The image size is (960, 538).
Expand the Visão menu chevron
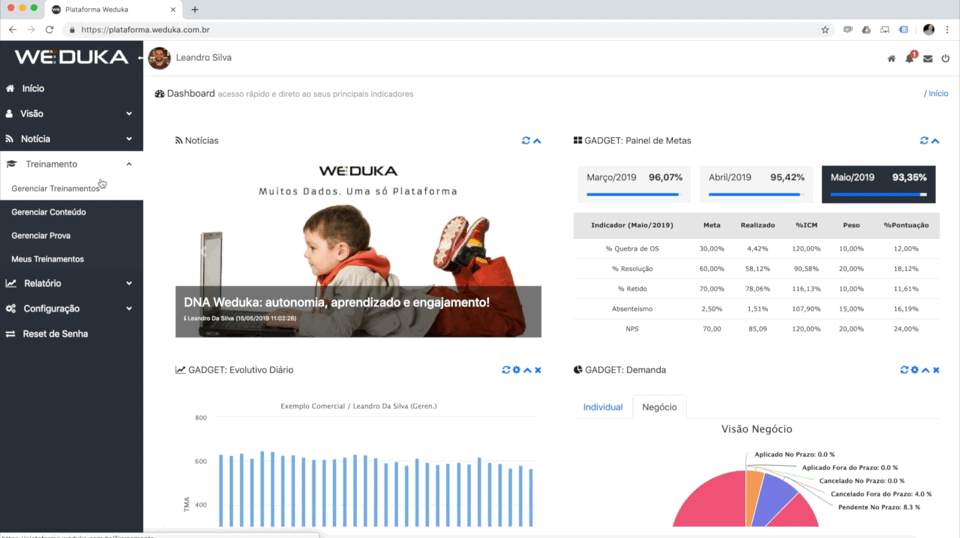tap(129, 114)
